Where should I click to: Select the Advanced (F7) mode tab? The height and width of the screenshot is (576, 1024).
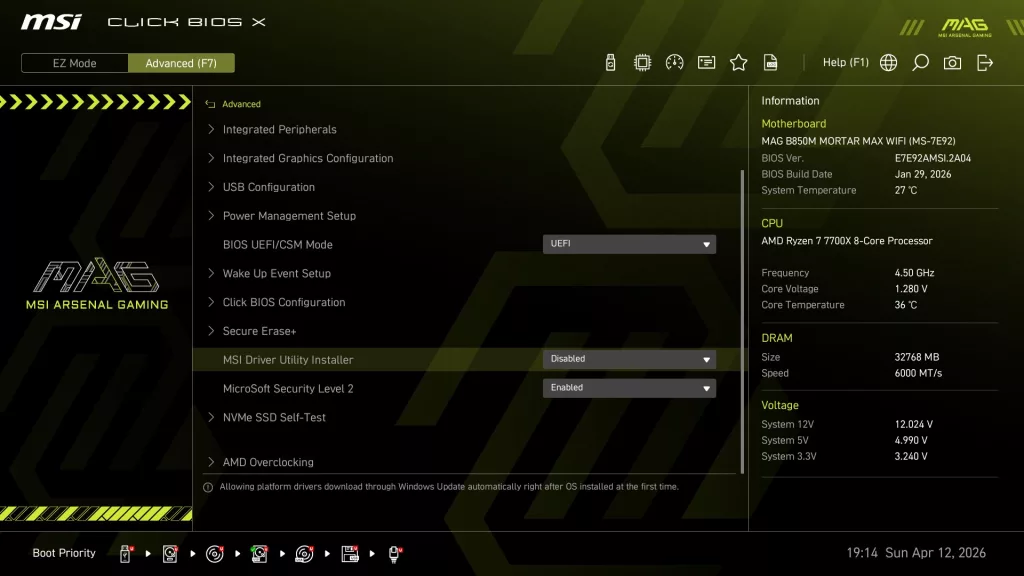[x=181, y=63]
